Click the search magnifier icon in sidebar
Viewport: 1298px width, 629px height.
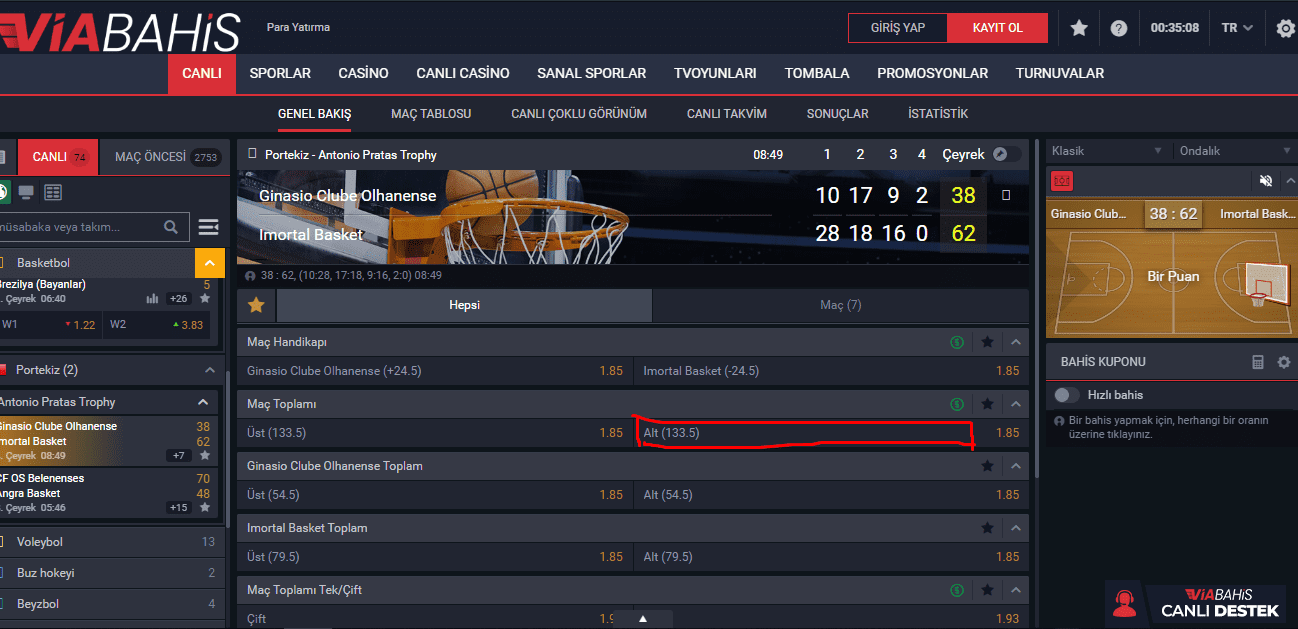coord(171,227)
